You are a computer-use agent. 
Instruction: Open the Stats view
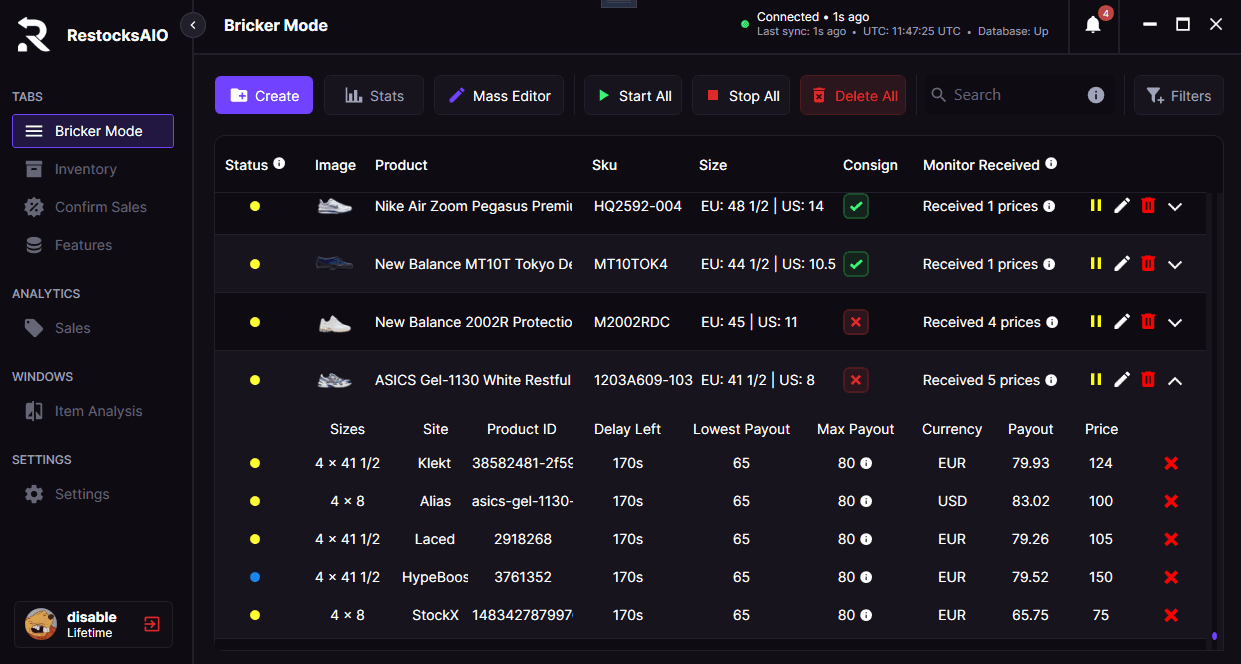tap(374, 95)
